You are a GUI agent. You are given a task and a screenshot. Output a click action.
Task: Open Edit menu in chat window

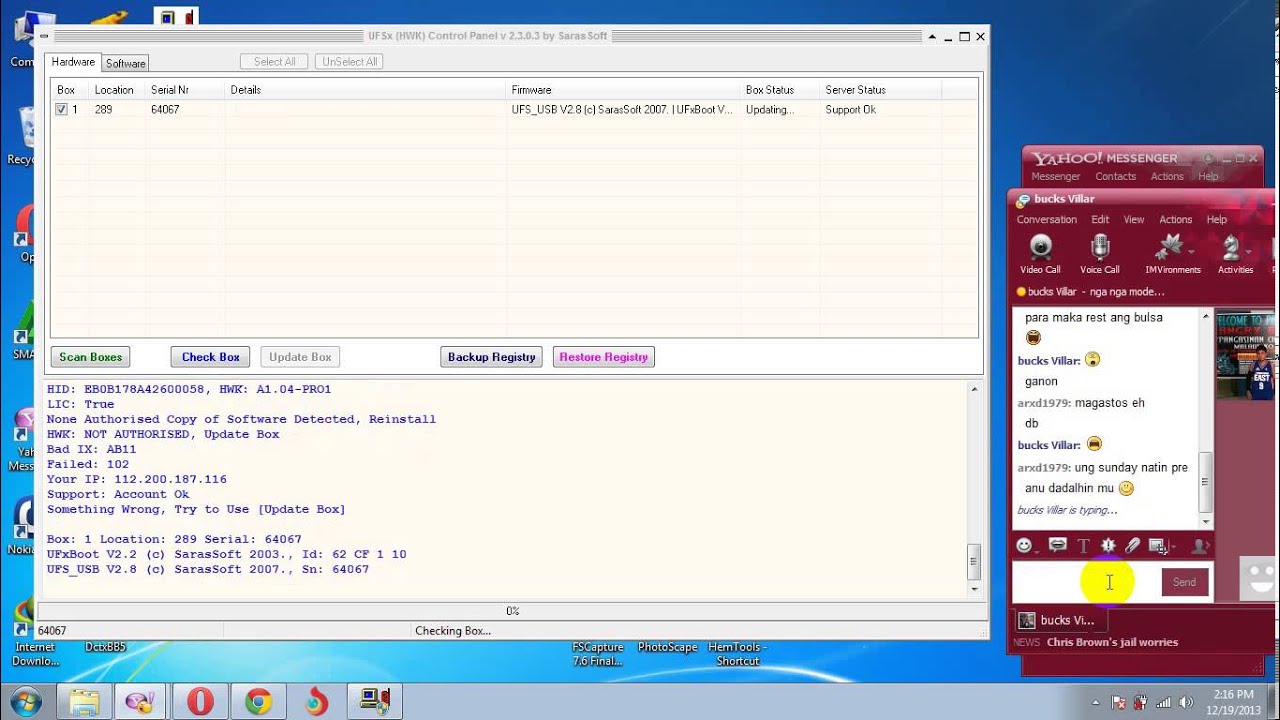click(x=1100, y=219)
